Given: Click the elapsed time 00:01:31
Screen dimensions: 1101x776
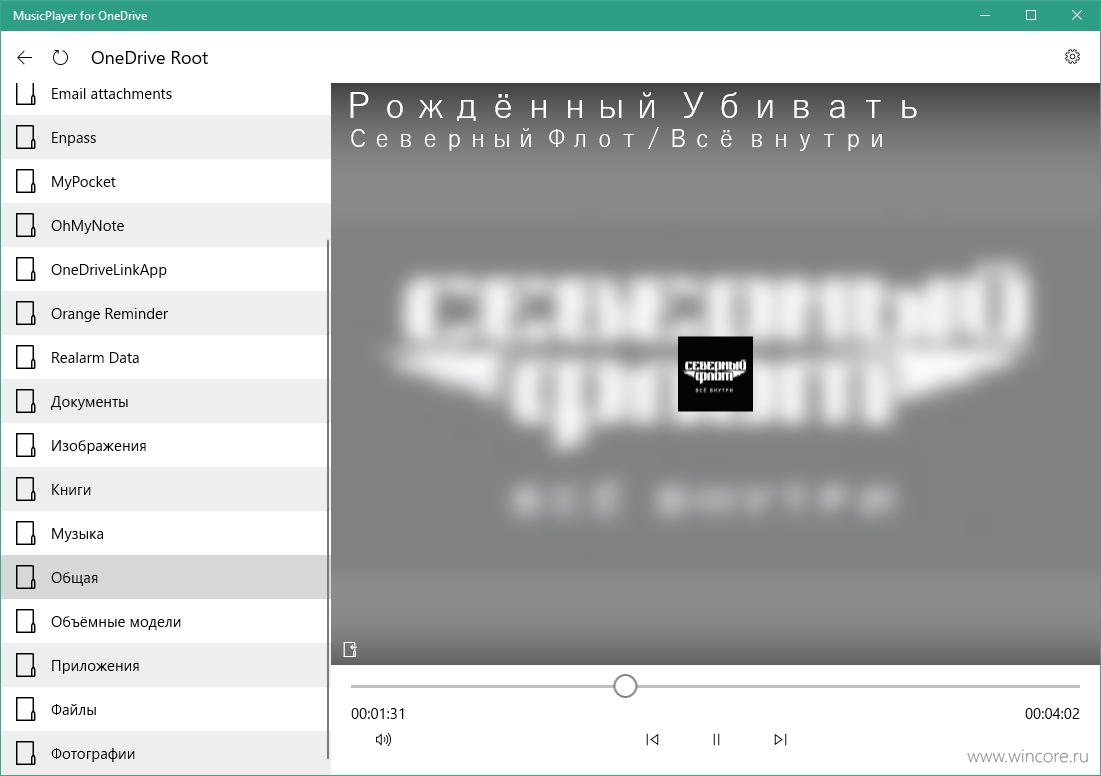Looking at the screenshot, I should (378, 713).
